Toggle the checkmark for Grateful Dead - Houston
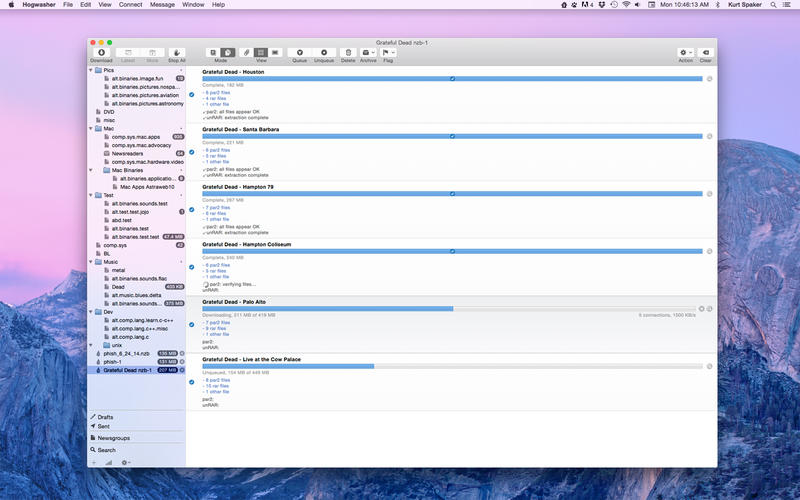Image resolution: width=800 pixels, height=500 pixels. tap(191, 95)
